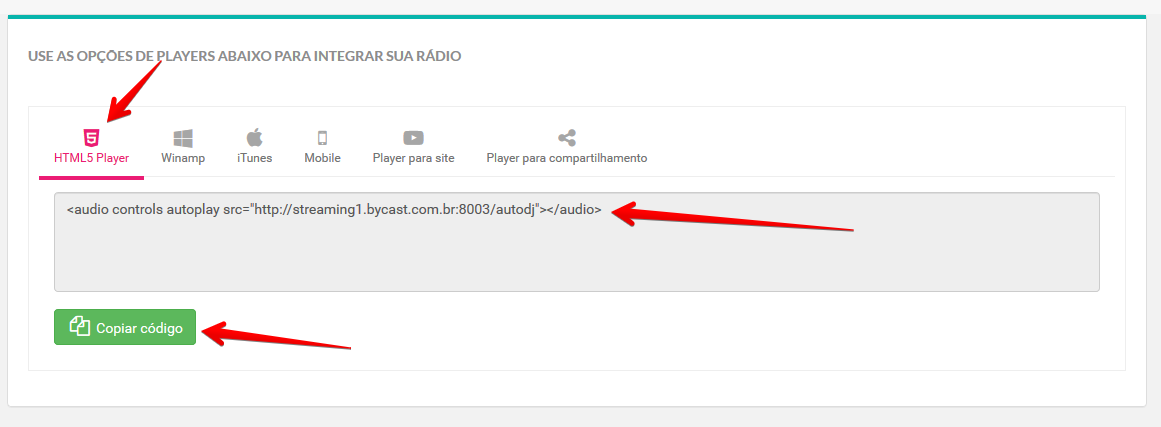Click the video play icon above Player para site
This screenshot has width=1161, height=427.
(413, 138)
